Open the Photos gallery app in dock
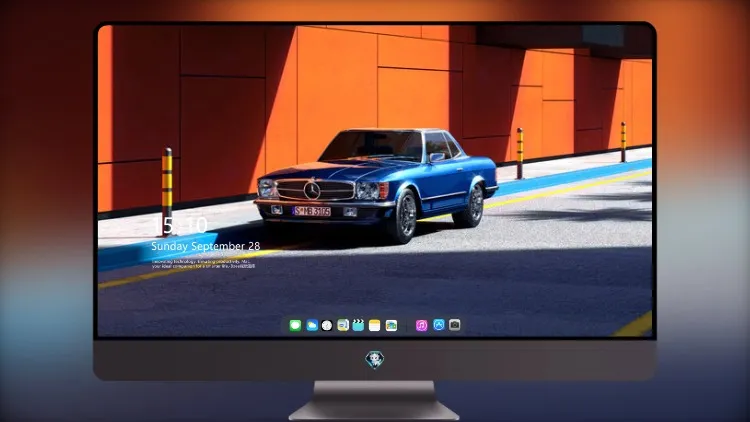 click(391, 326)
